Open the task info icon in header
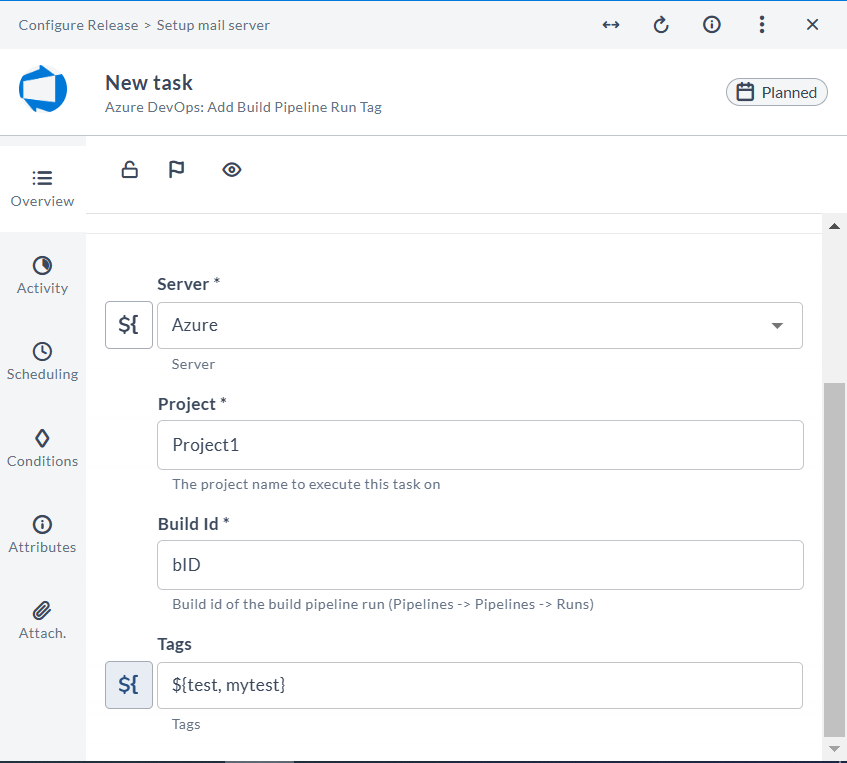Image resolution: width=847 pixels, height=763 pixels. tap(712, 25)
